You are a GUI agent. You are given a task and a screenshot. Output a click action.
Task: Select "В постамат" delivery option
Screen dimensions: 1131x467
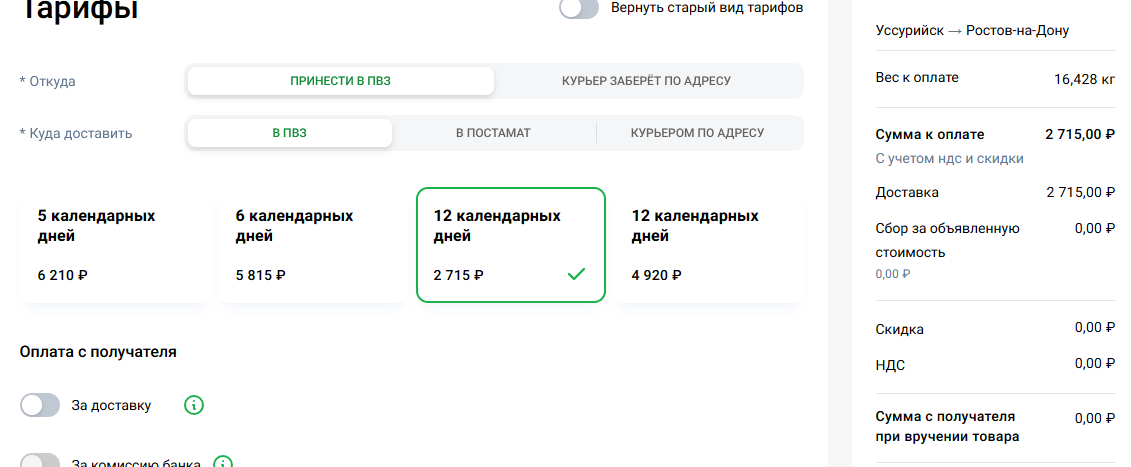493,133
